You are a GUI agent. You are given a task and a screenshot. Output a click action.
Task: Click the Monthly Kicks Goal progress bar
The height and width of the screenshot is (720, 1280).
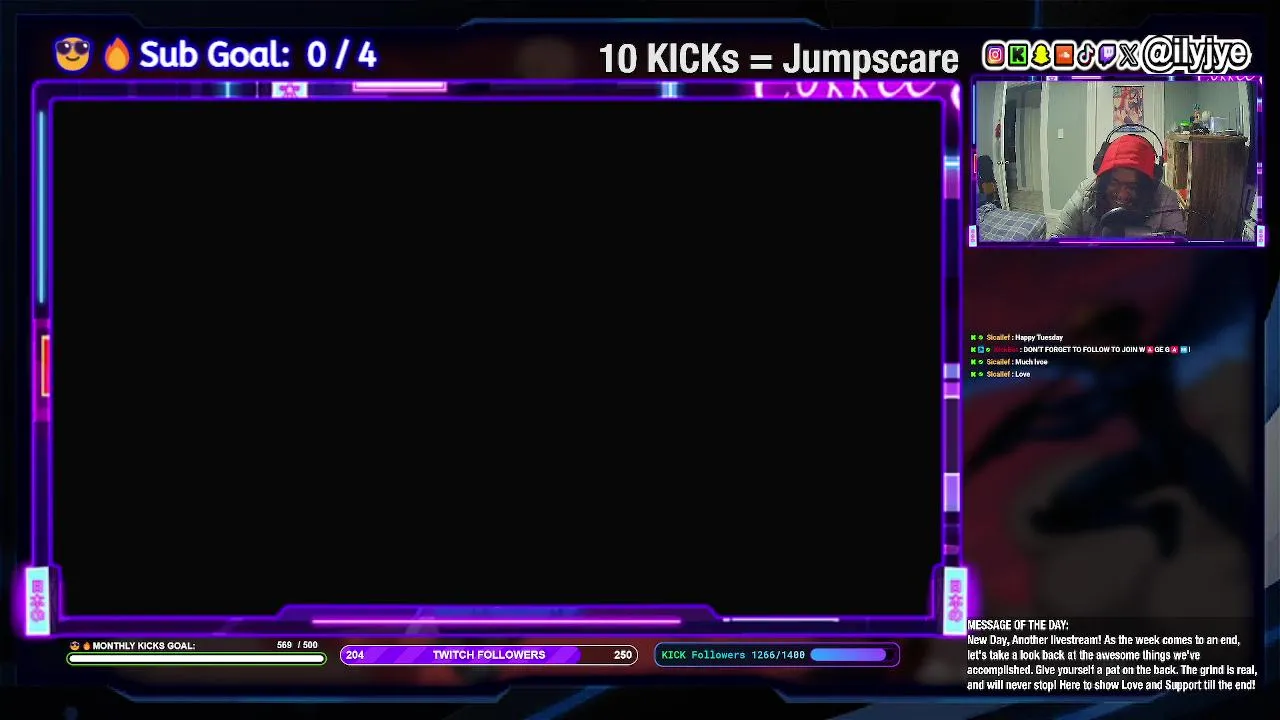[196, 658]
